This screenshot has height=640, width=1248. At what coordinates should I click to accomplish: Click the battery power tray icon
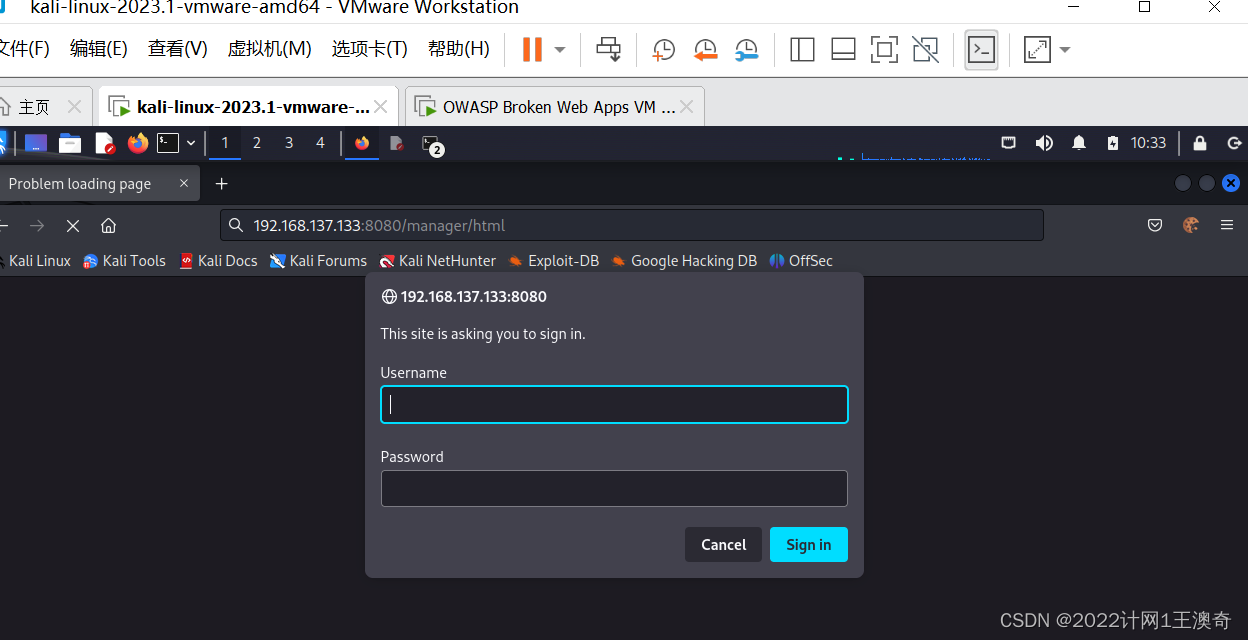point(1113,143)
